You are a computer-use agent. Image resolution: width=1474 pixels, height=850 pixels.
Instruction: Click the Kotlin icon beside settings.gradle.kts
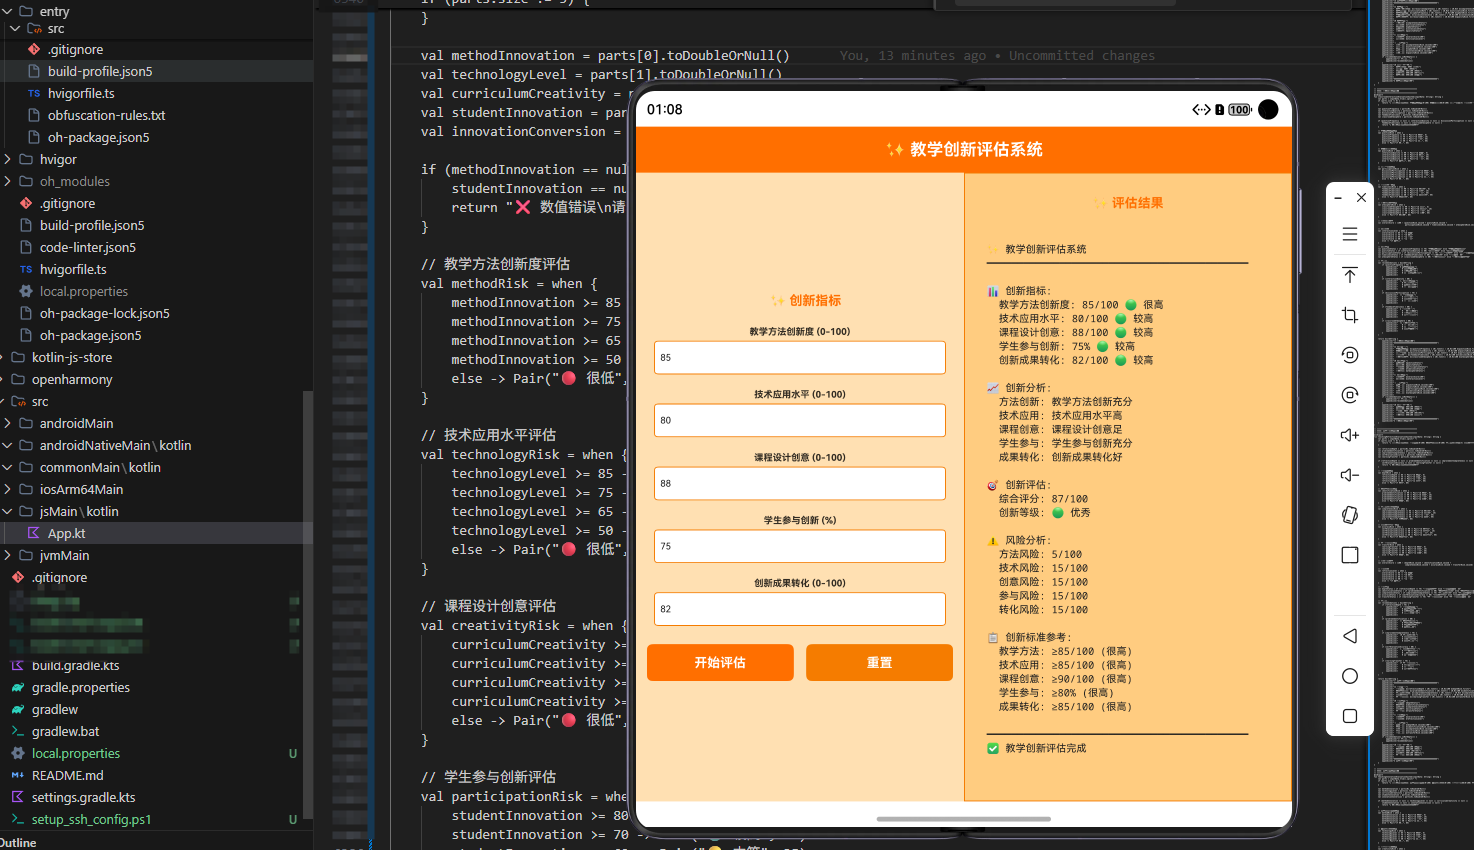coord(17,797)
